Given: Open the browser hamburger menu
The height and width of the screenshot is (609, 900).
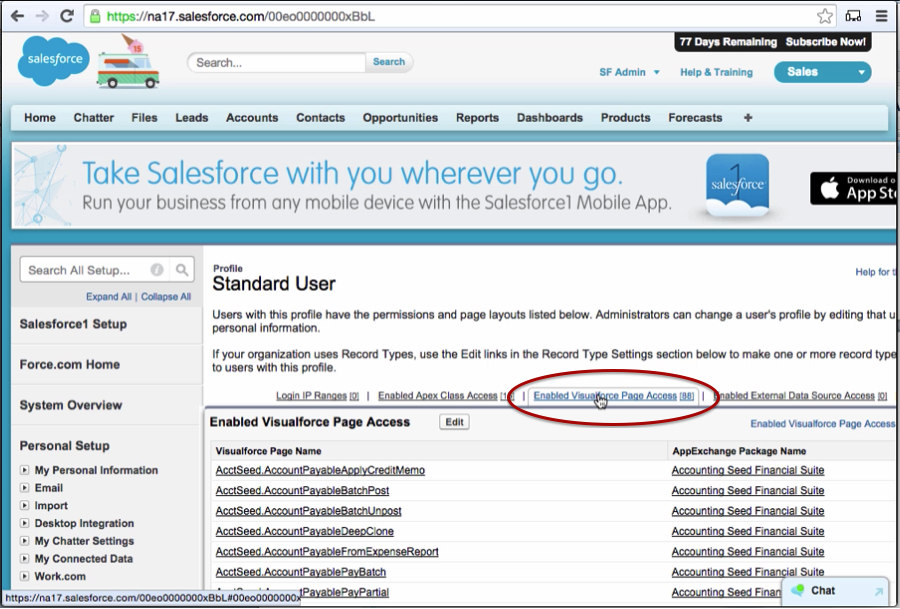Looking at the screenshot, I should [882, 16].
